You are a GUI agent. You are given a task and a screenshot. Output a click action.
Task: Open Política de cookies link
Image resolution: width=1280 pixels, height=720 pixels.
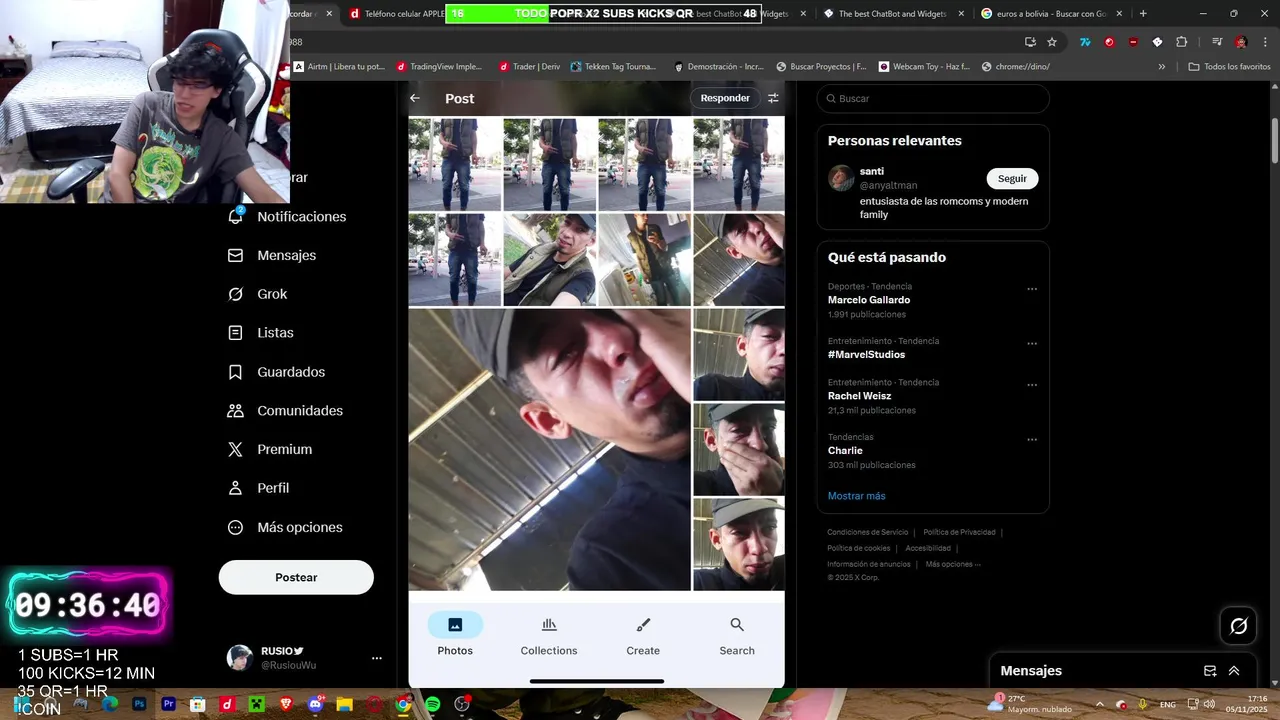click(858, 548)
